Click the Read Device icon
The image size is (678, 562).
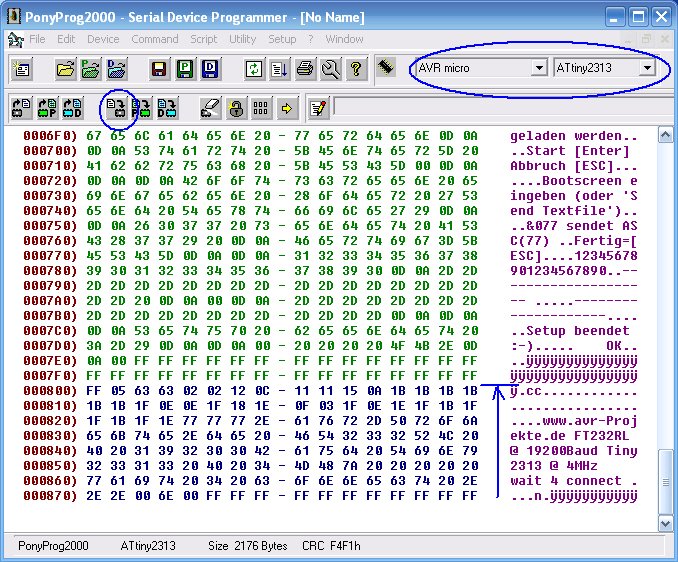click(x=21, y=108)
